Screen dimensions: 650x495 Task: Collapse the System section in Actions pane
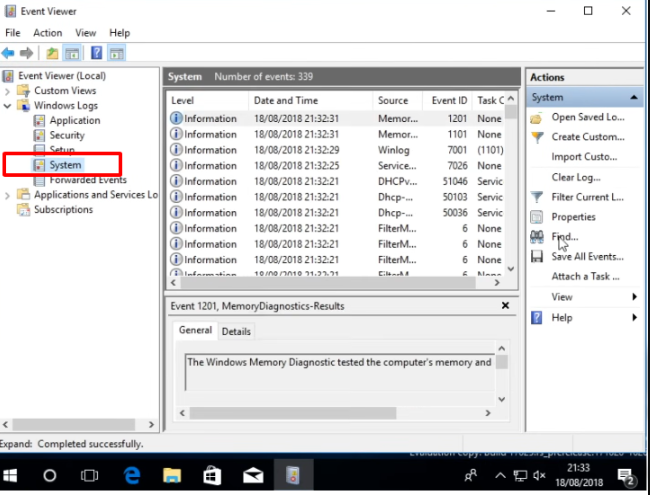coord(634,98)
